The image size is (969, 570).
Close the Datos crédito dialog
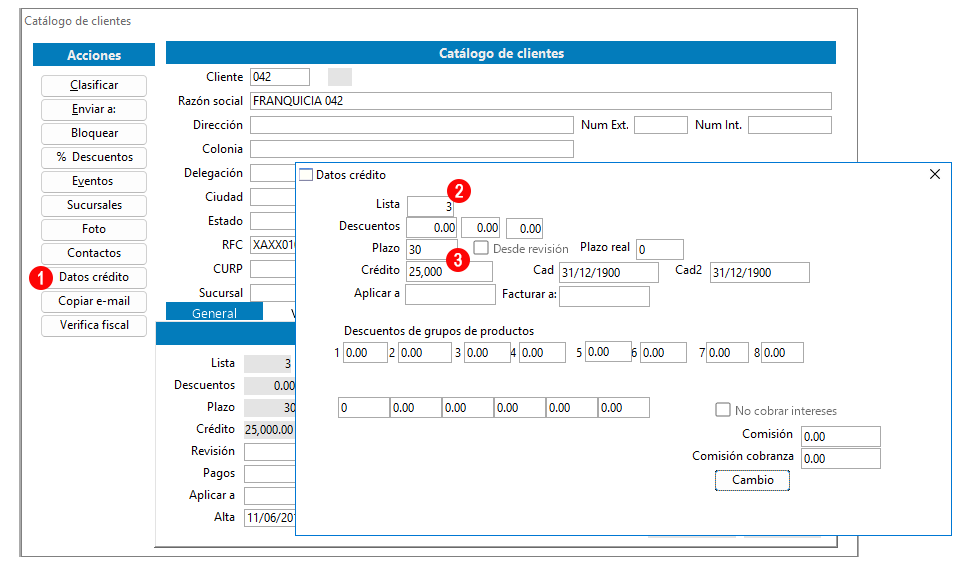934,174
